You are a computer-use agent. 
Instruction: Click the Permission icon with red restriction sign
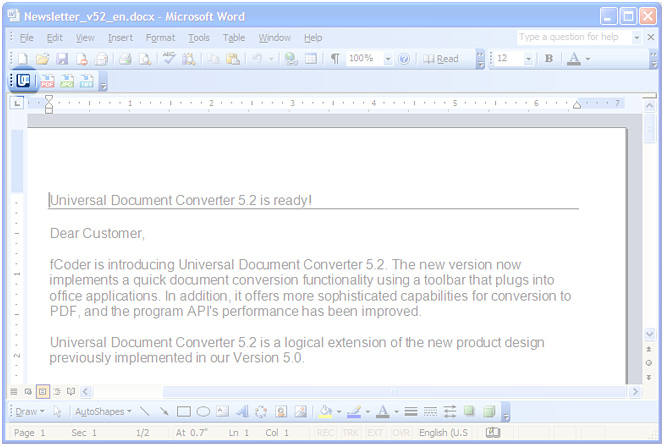click(x=82, y=59)
